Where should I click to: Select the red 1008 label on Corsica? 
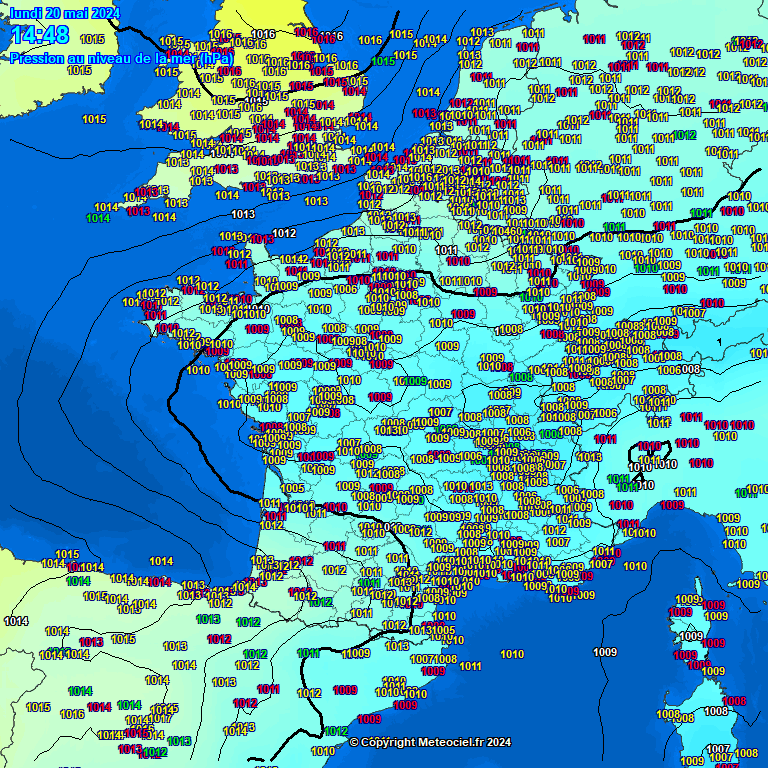(x=735, y=701)
